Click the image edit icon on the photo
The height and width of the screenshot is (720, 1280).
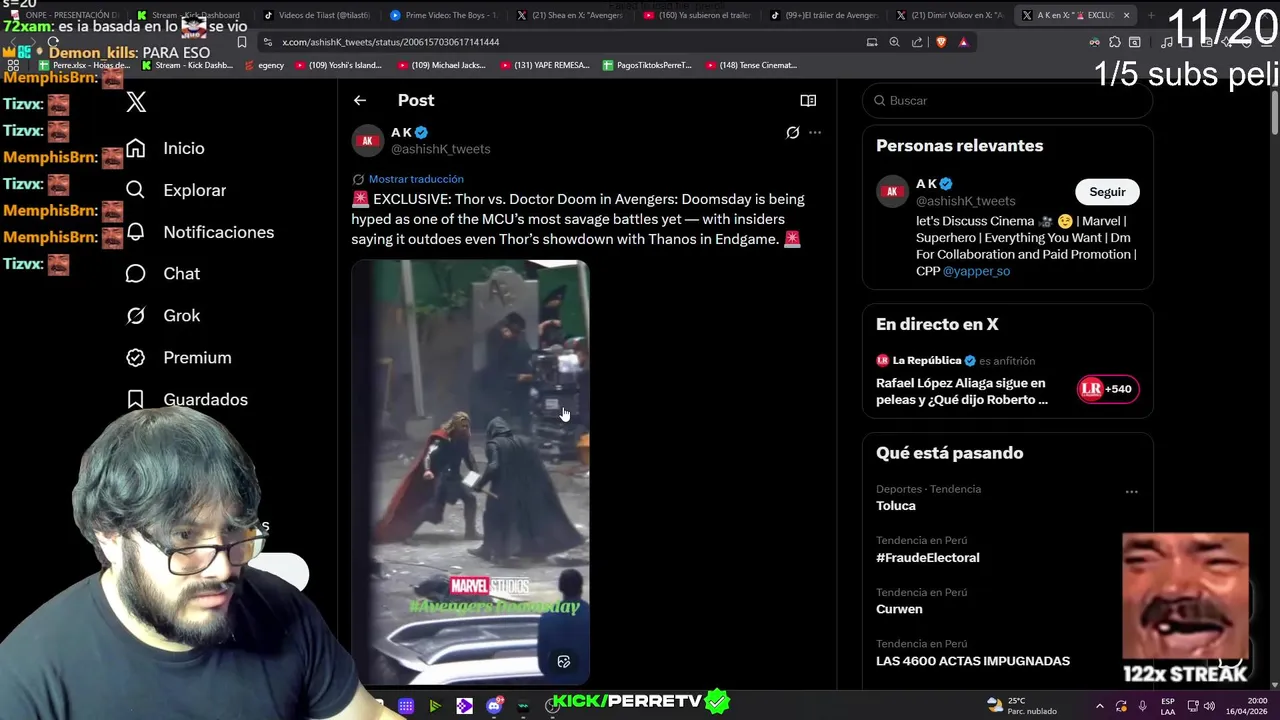coord(564,662)
